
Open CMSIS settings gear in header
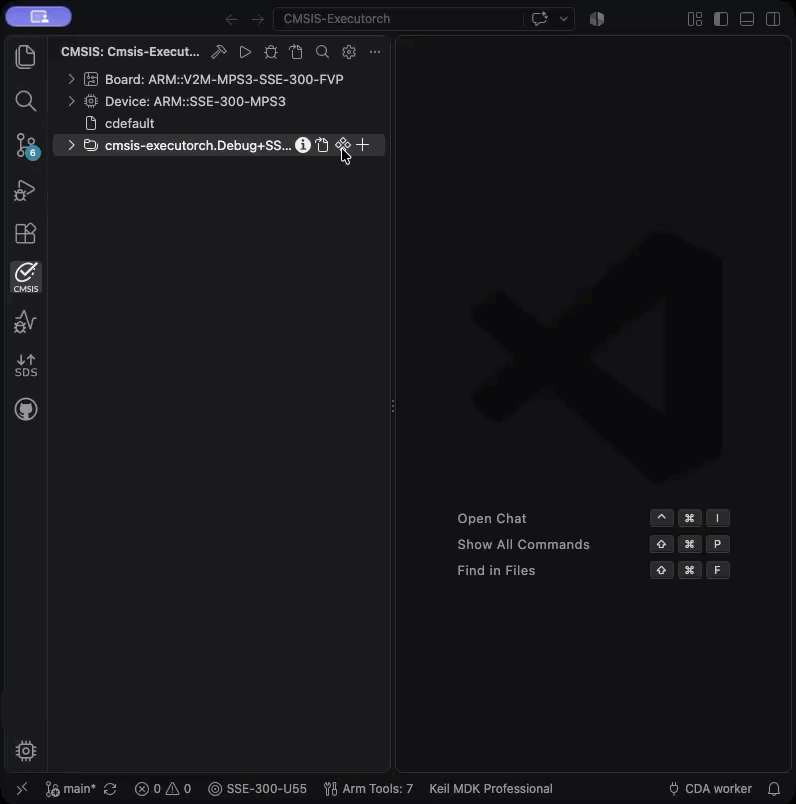tap(349, 52)
